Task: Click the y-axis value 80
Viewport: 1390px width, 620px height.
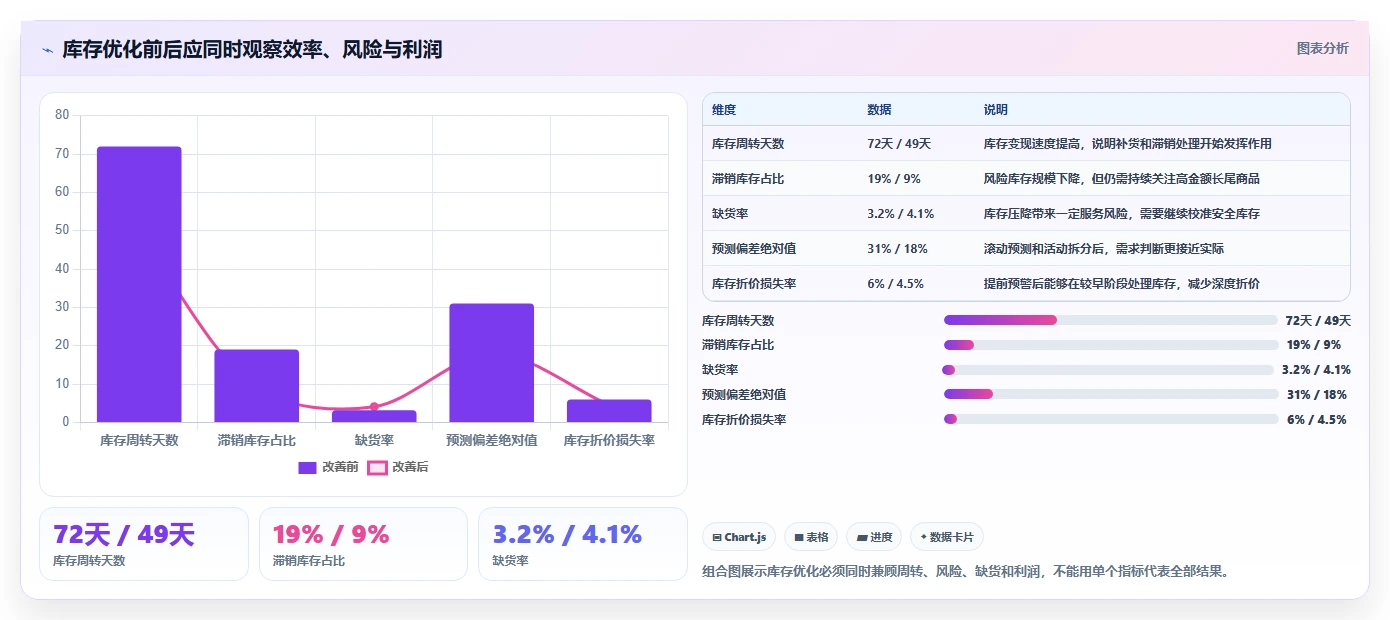Action: tap(62, 115)
